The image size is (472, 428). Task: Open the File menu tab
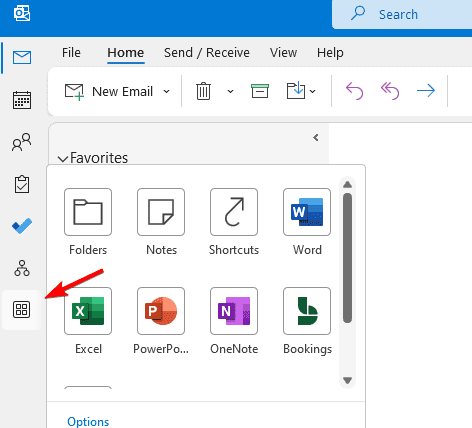[x=71, y=53]
